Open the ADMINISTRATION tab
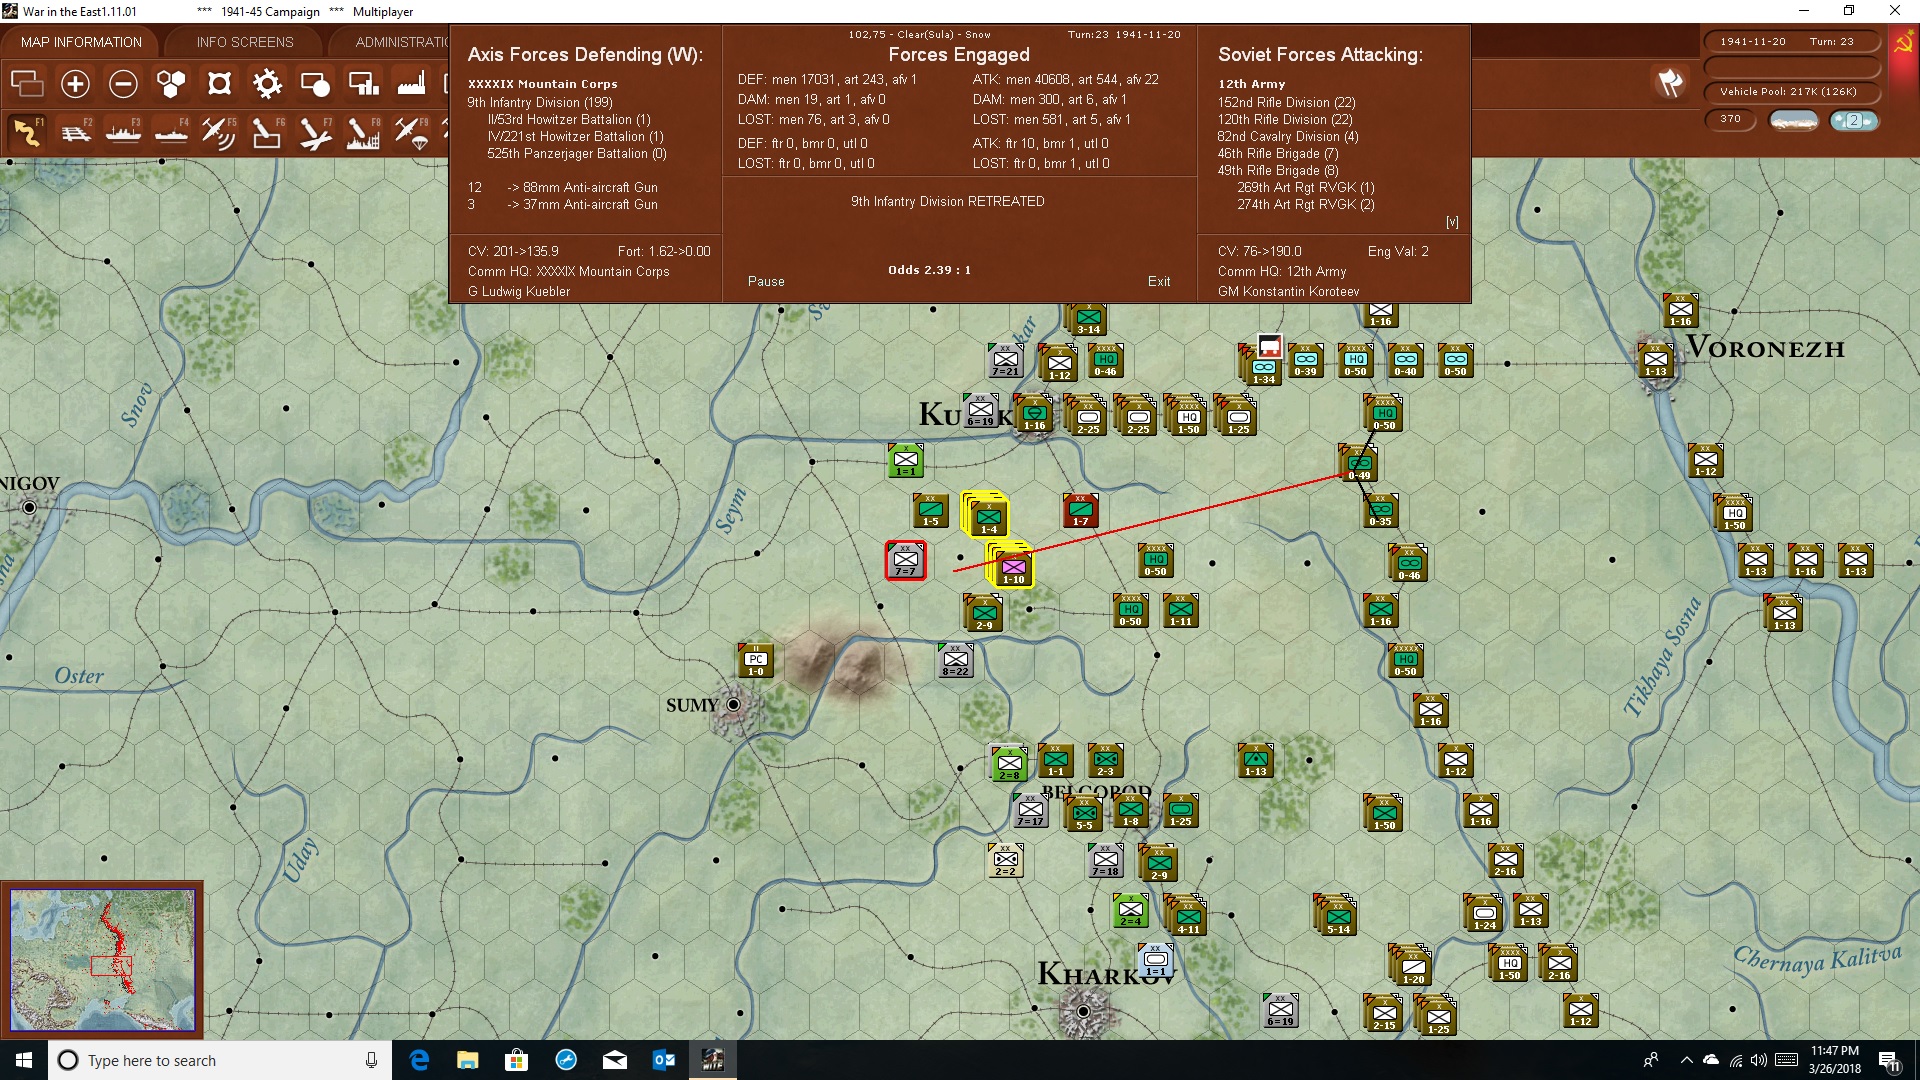1920x1080 pixels. pos(400,42)
